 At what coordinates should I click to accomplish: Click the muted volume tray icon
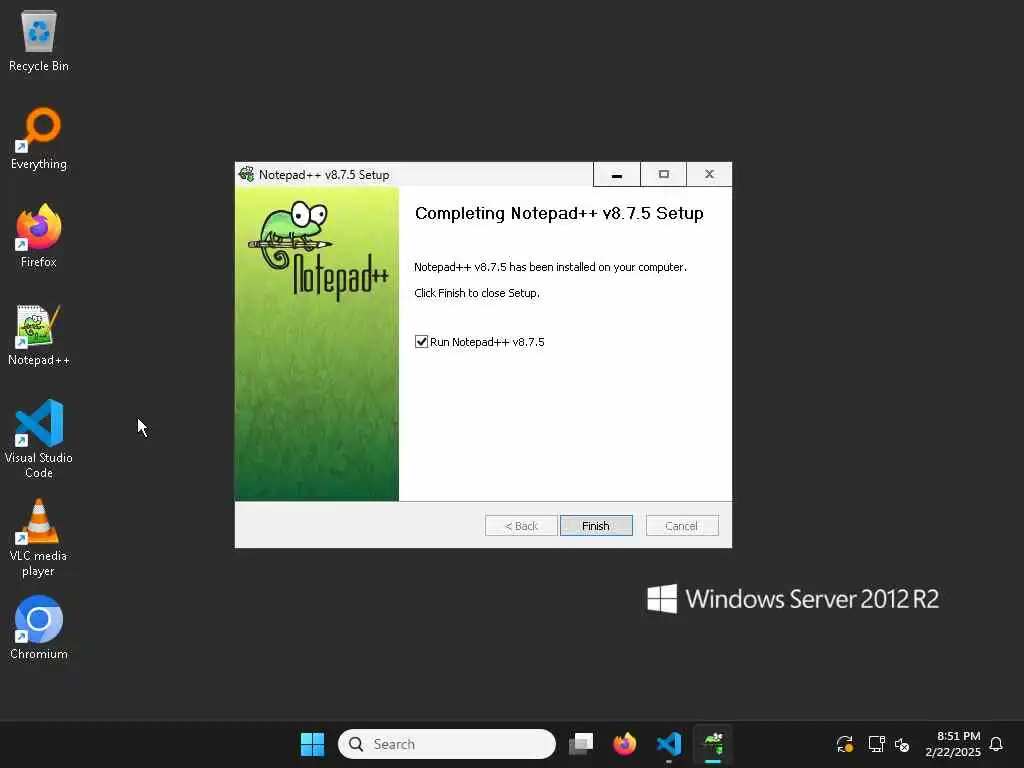tap(903, 744)
